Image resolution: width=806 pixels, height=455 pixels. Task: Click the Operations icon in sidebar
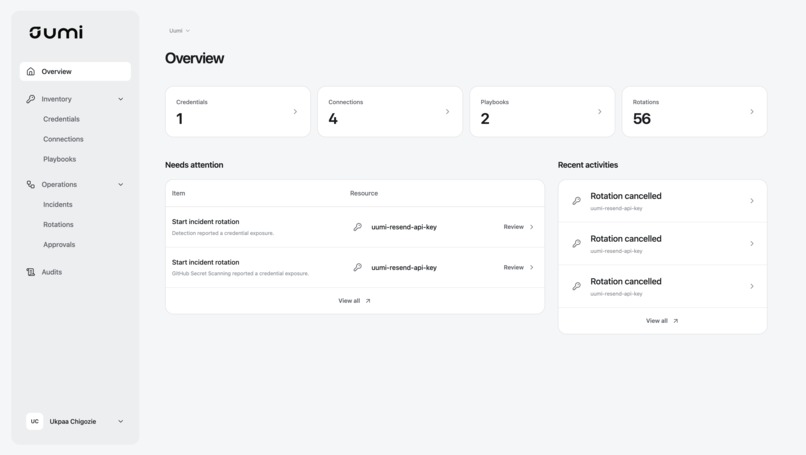click(x=31, y=184)
